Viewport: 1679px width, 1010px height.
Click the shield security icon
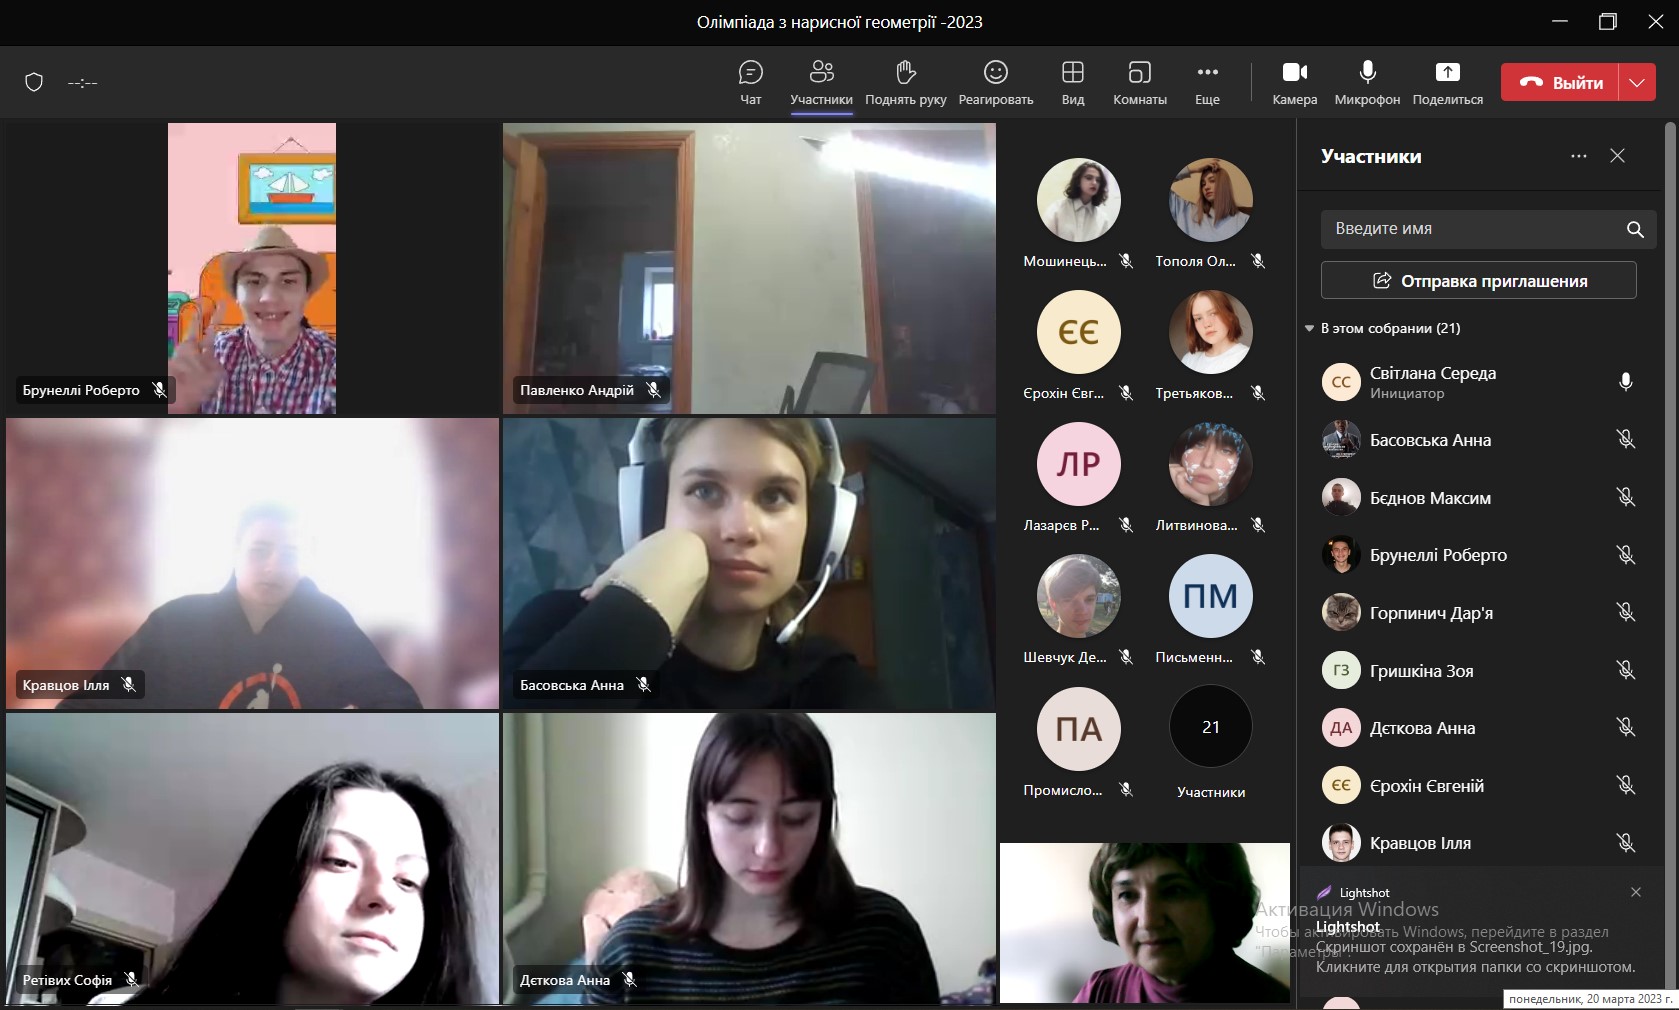click(34, 82)
